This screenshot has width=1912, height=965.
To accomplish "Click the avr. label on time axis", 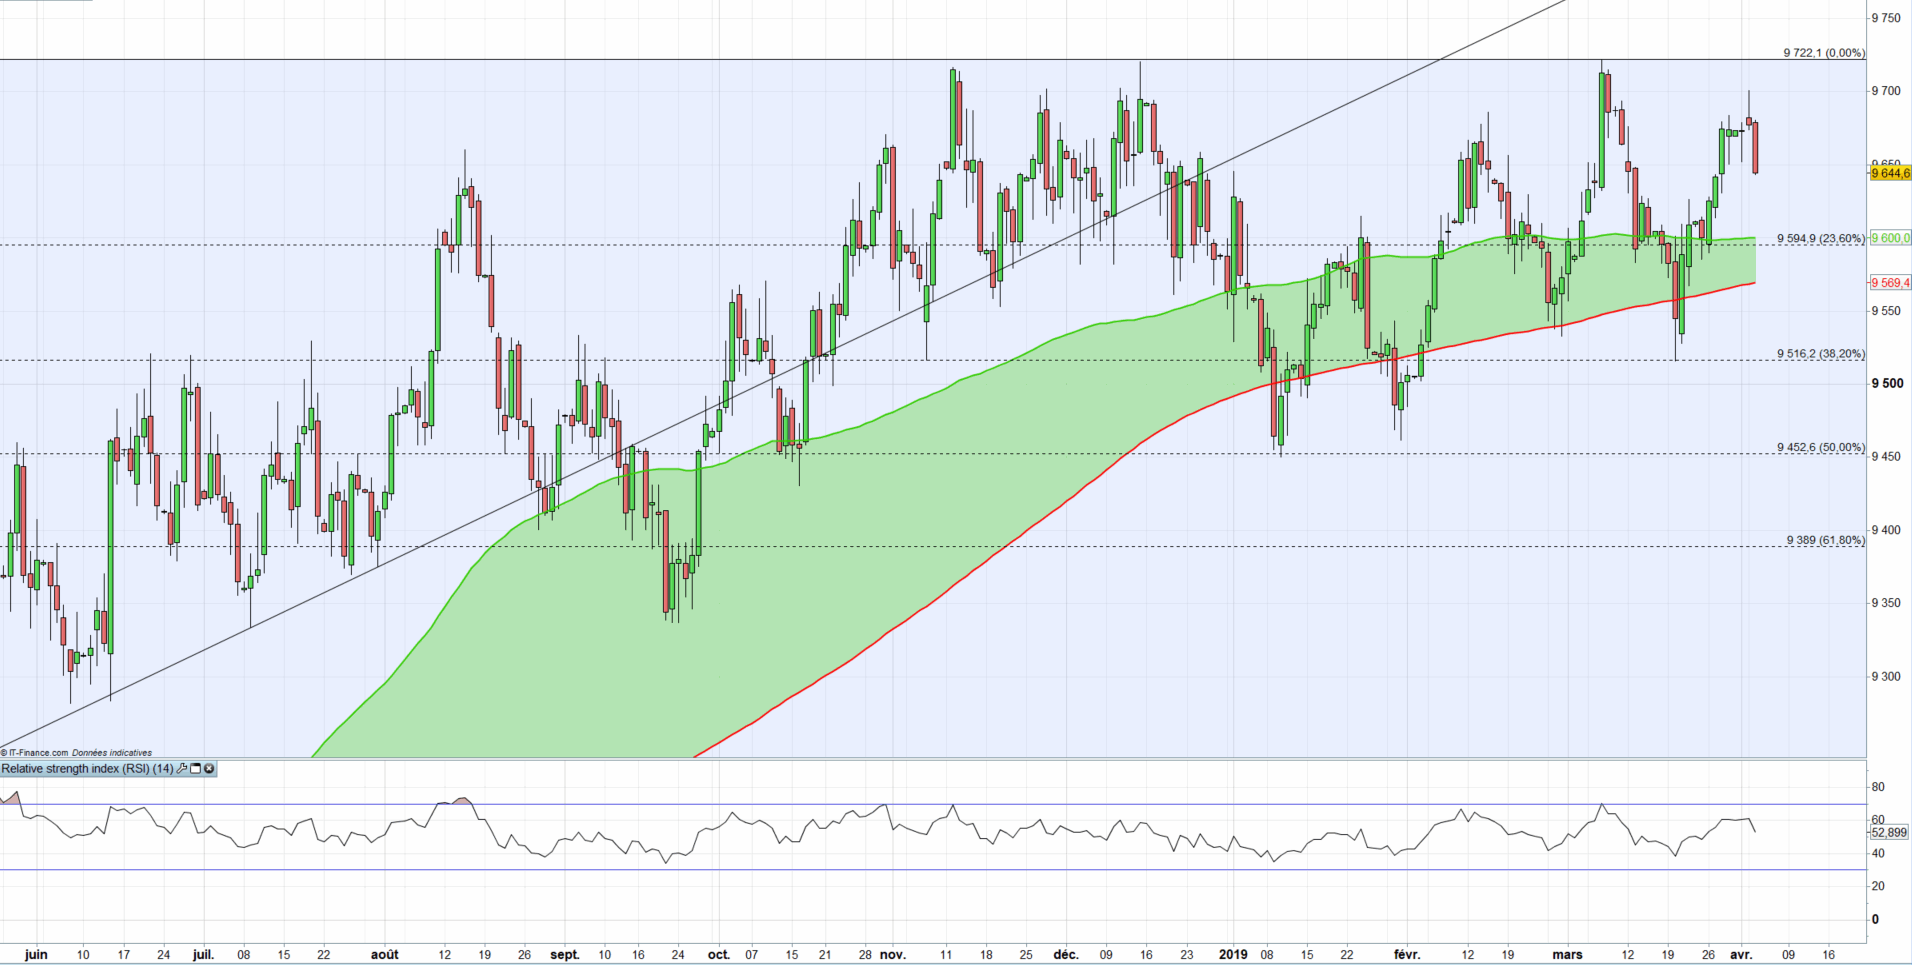I will pos(1741,954).
